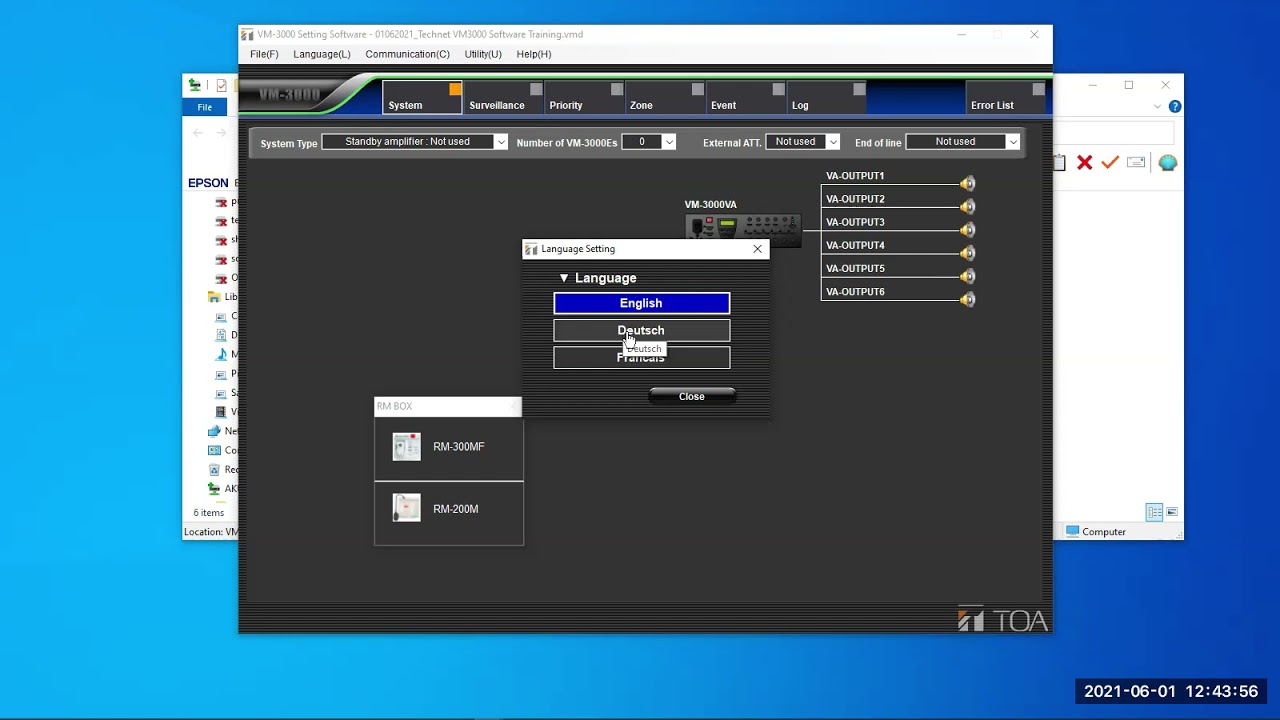Click the VA-OUTPUT1 label
Viewport: 1280px width, 720px height.
pyautogui.click(x=855, y=176)
